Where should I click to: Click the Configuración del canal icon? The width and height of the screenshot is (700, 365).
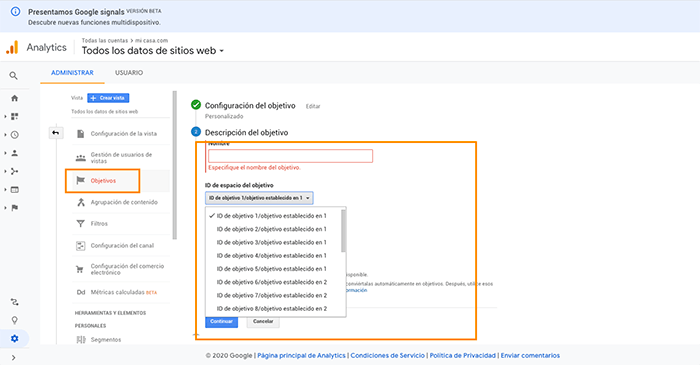(x=80, y=245)
